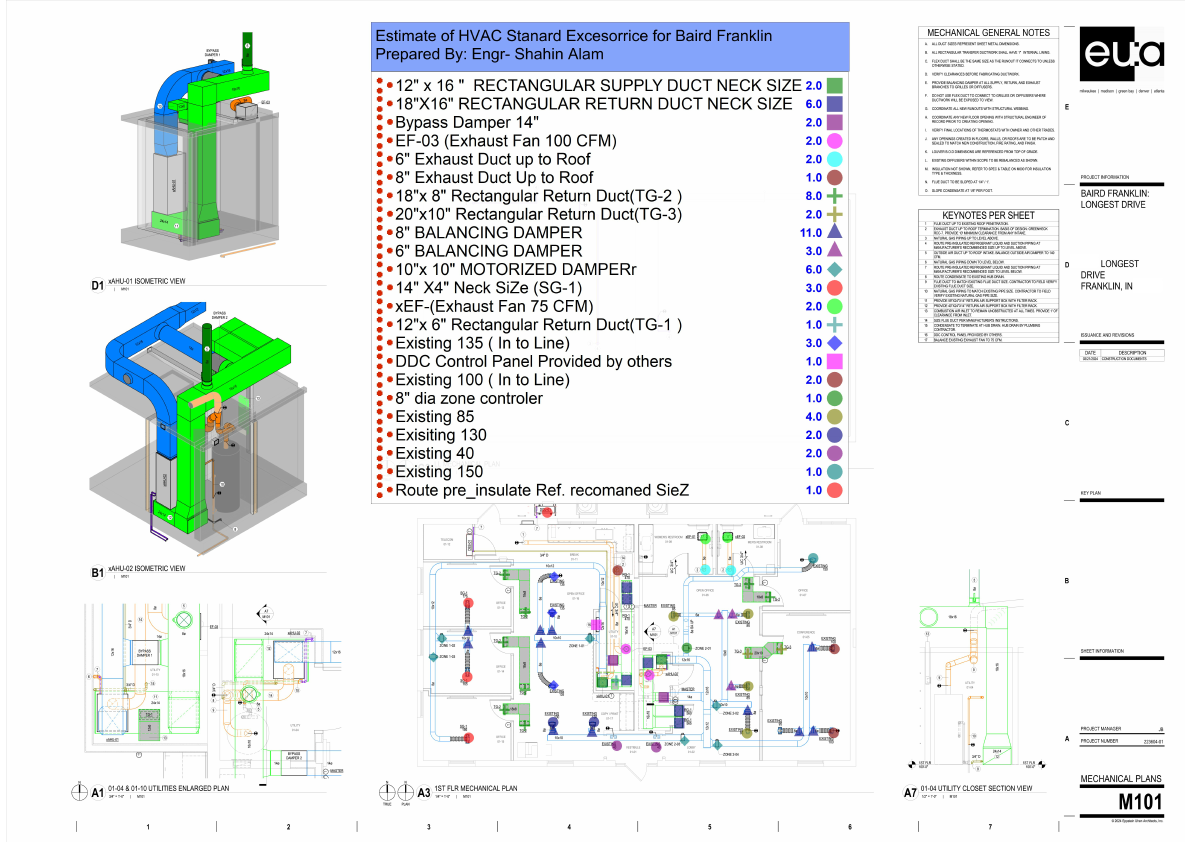1191x842 pixels.
Task: Expand the ISSUANCE AND REVISIONS section
Action: click(1109, 335)
